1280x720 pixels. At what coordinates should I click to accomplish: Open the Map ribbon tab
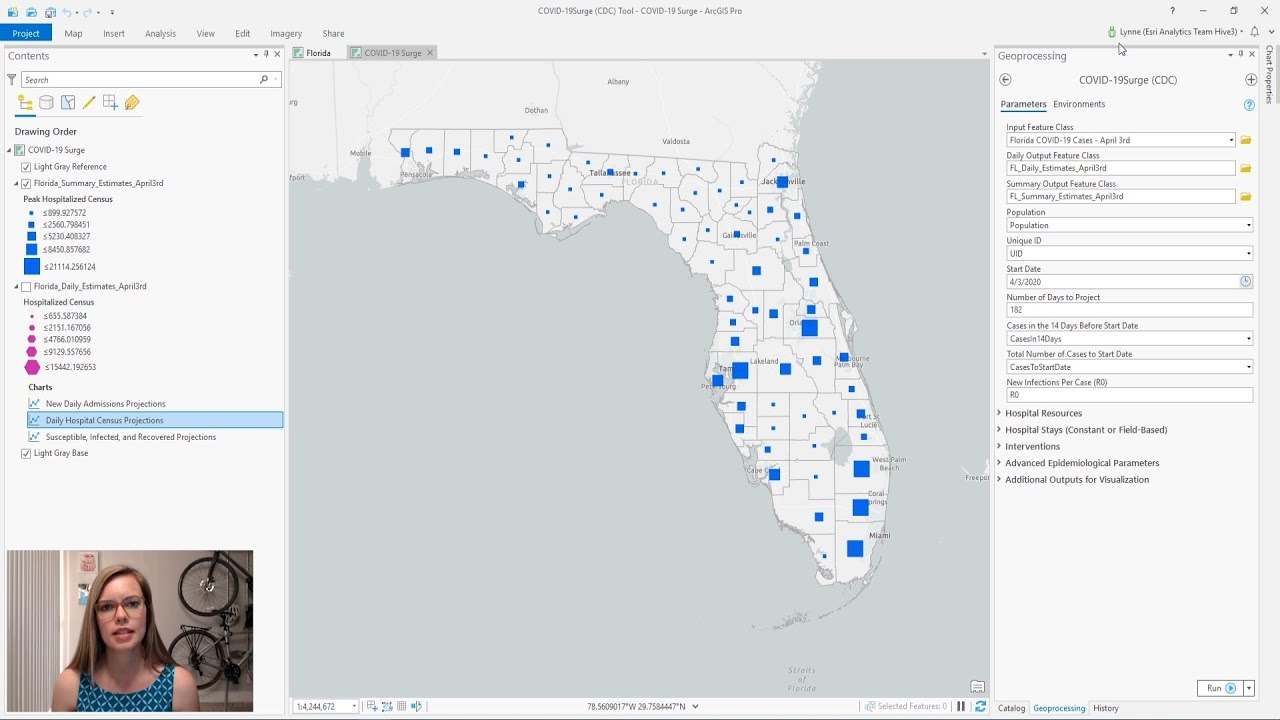[x=73, y=33]
